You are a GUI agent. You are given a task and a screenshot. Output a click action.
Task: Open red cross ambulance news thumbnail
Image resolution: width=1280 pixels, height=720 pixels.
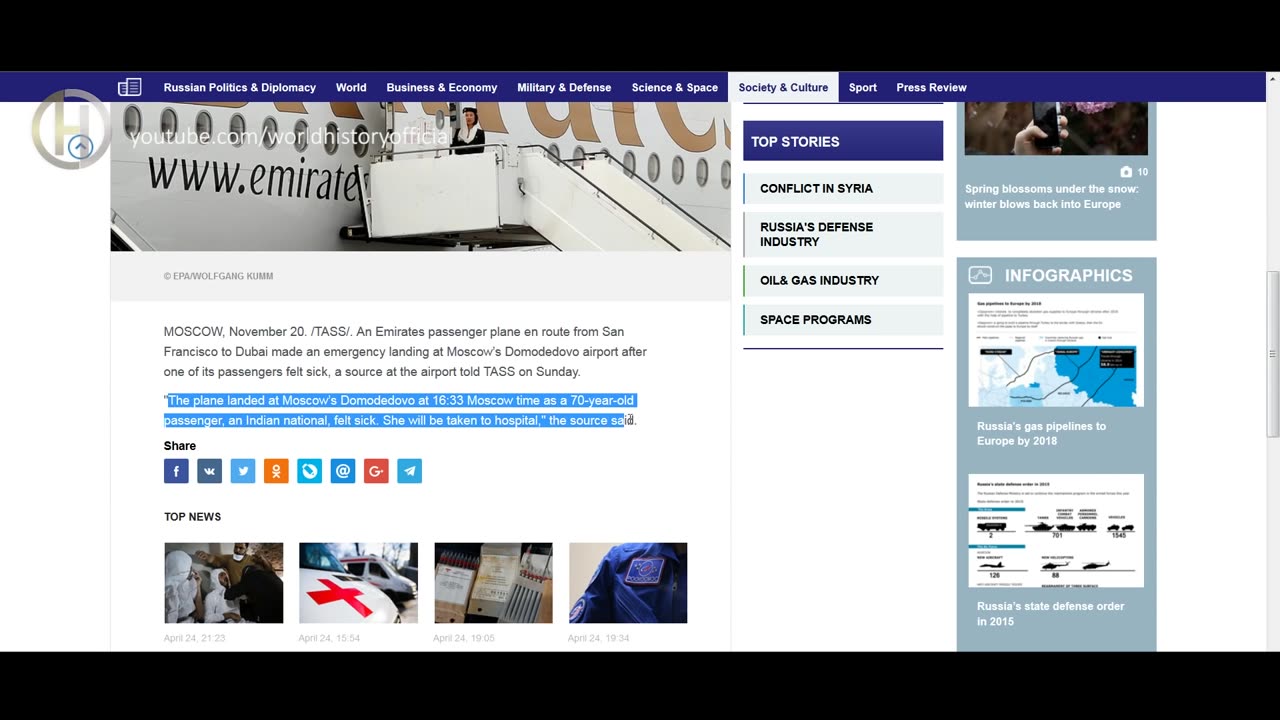358,583
